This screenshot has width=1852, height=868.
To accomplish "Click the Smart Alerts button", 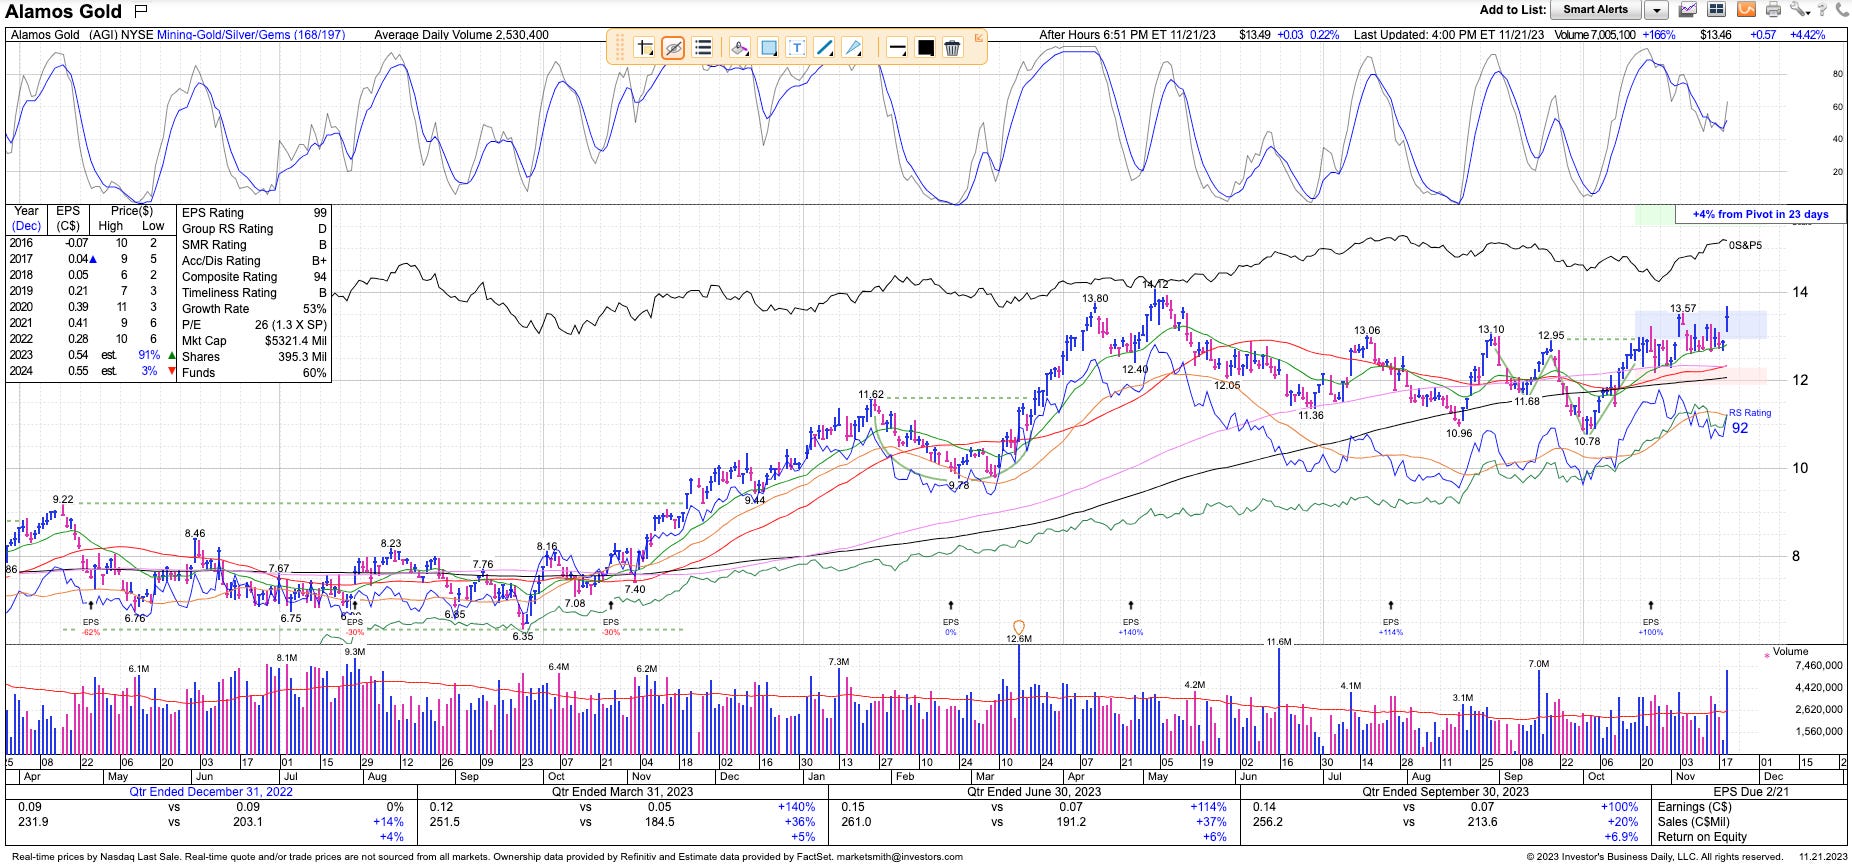I will point(1595,10).
